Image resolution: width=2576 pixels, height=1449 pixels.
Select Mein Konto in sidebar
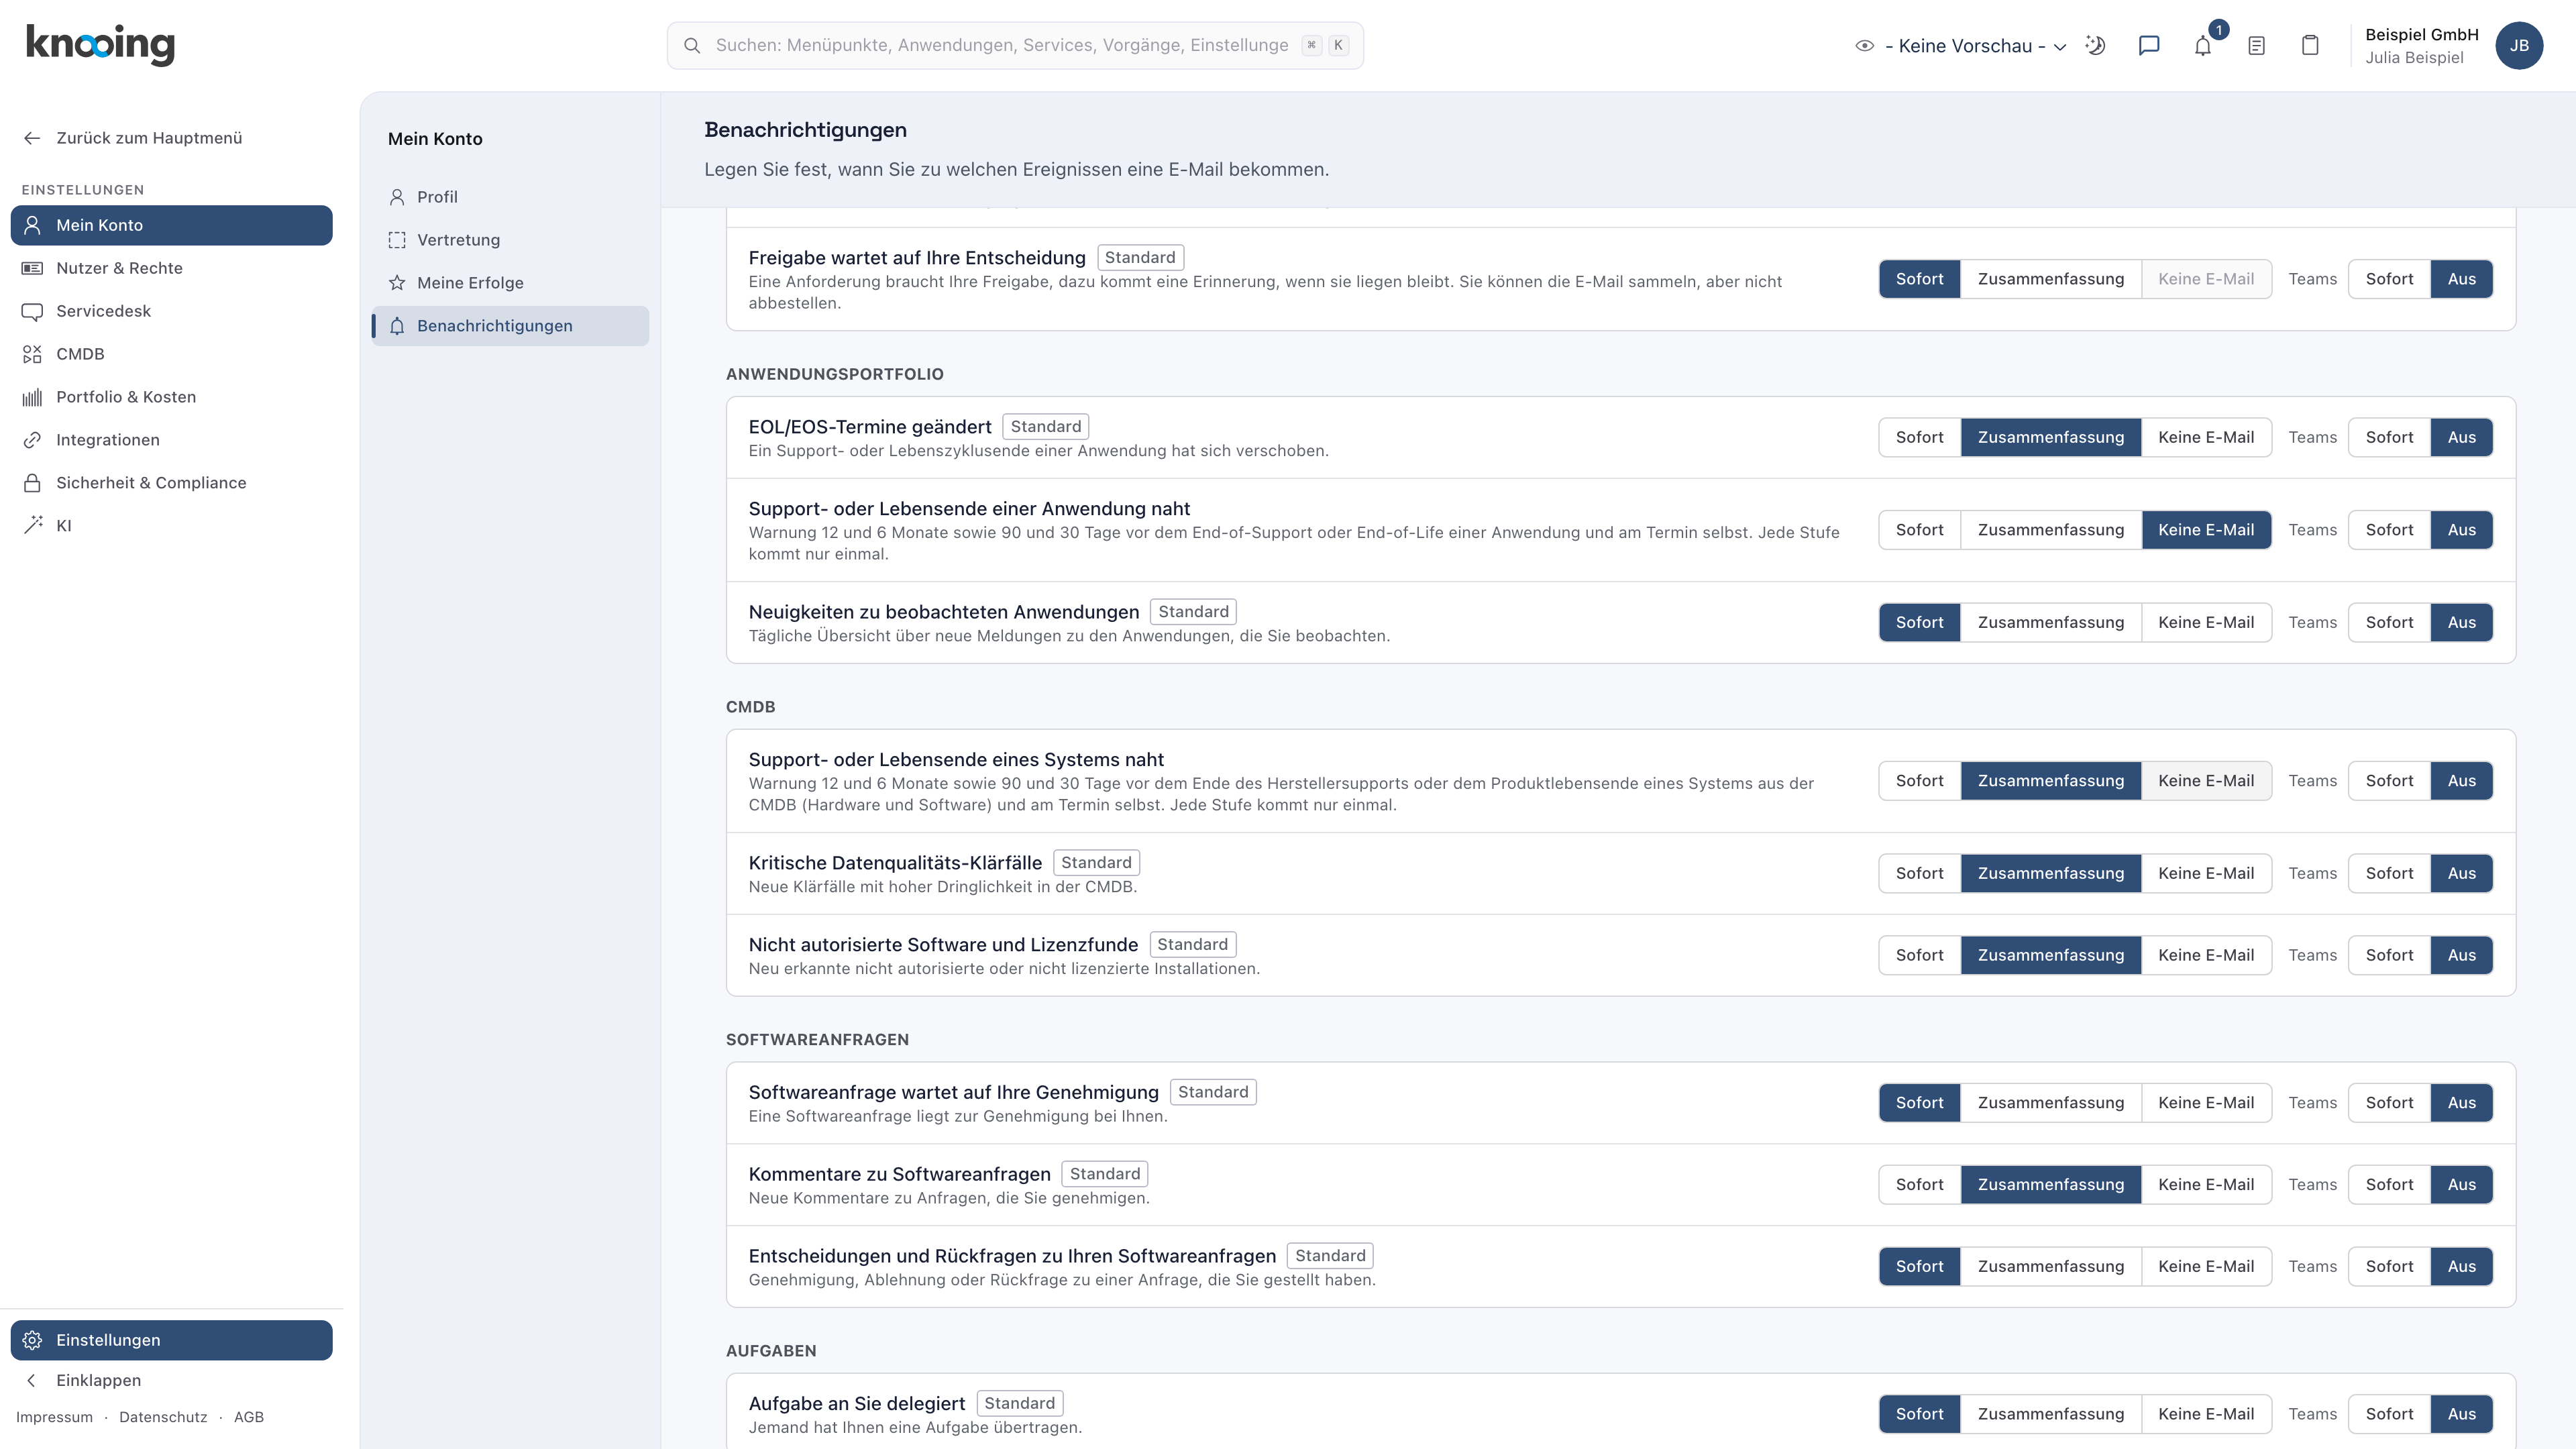pos(172,225)
